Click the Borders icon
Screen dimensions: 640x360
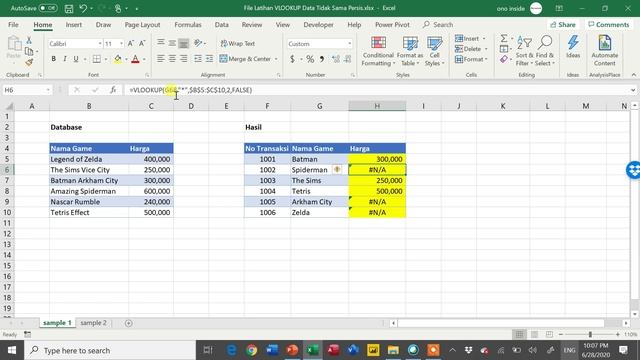97,59
